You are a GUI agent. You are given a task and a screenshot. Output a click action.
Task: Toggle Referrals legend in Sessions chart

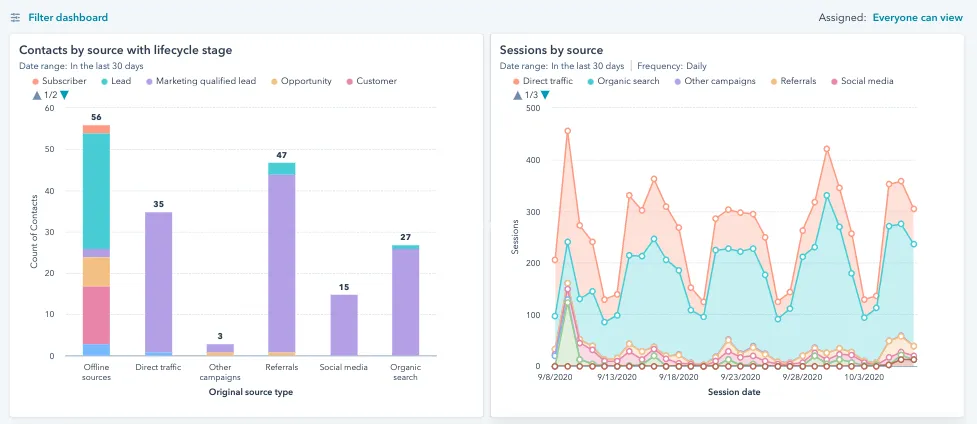click(x=793, y=81)
